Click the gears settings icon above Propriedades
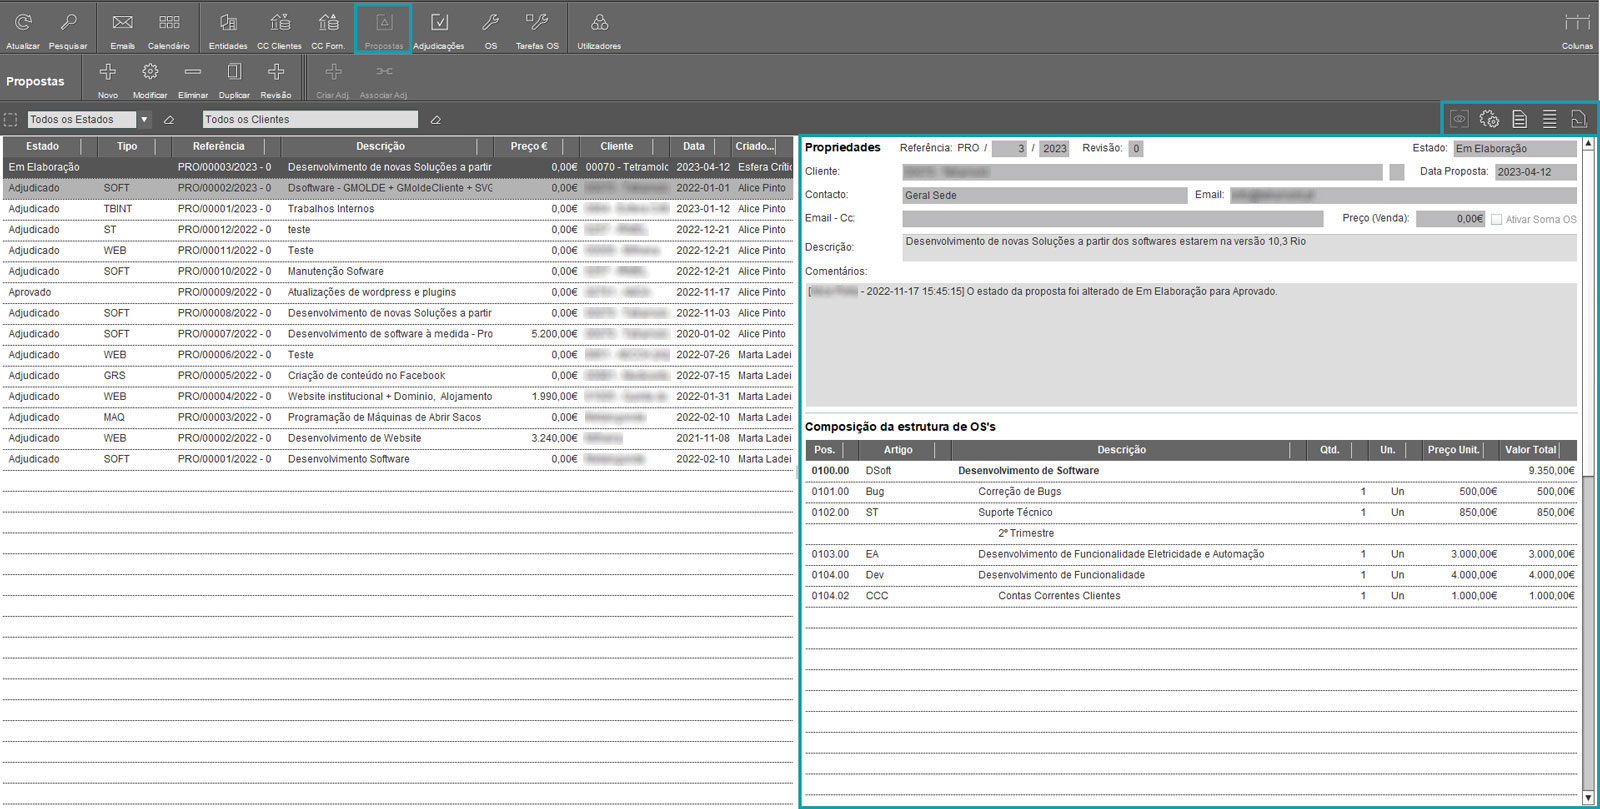Image resolution: width=1600 pixels, height=809 pixels. (1489, 119)
